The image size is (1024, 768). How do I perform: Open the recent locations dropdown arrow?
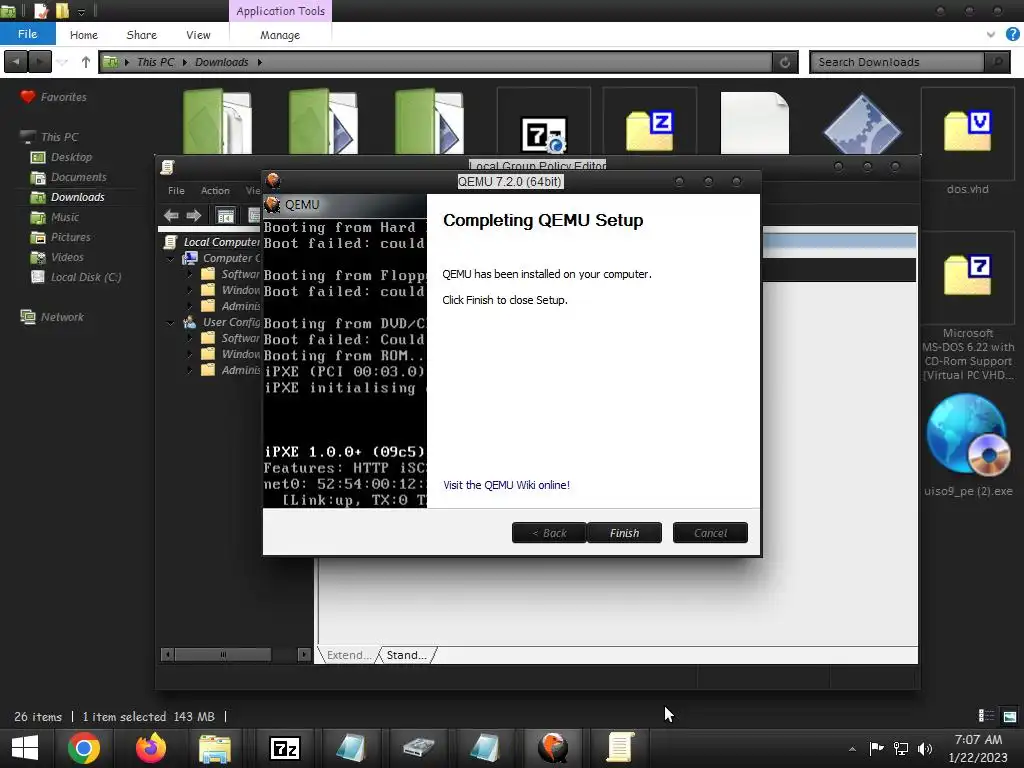[x=62, y=62]
